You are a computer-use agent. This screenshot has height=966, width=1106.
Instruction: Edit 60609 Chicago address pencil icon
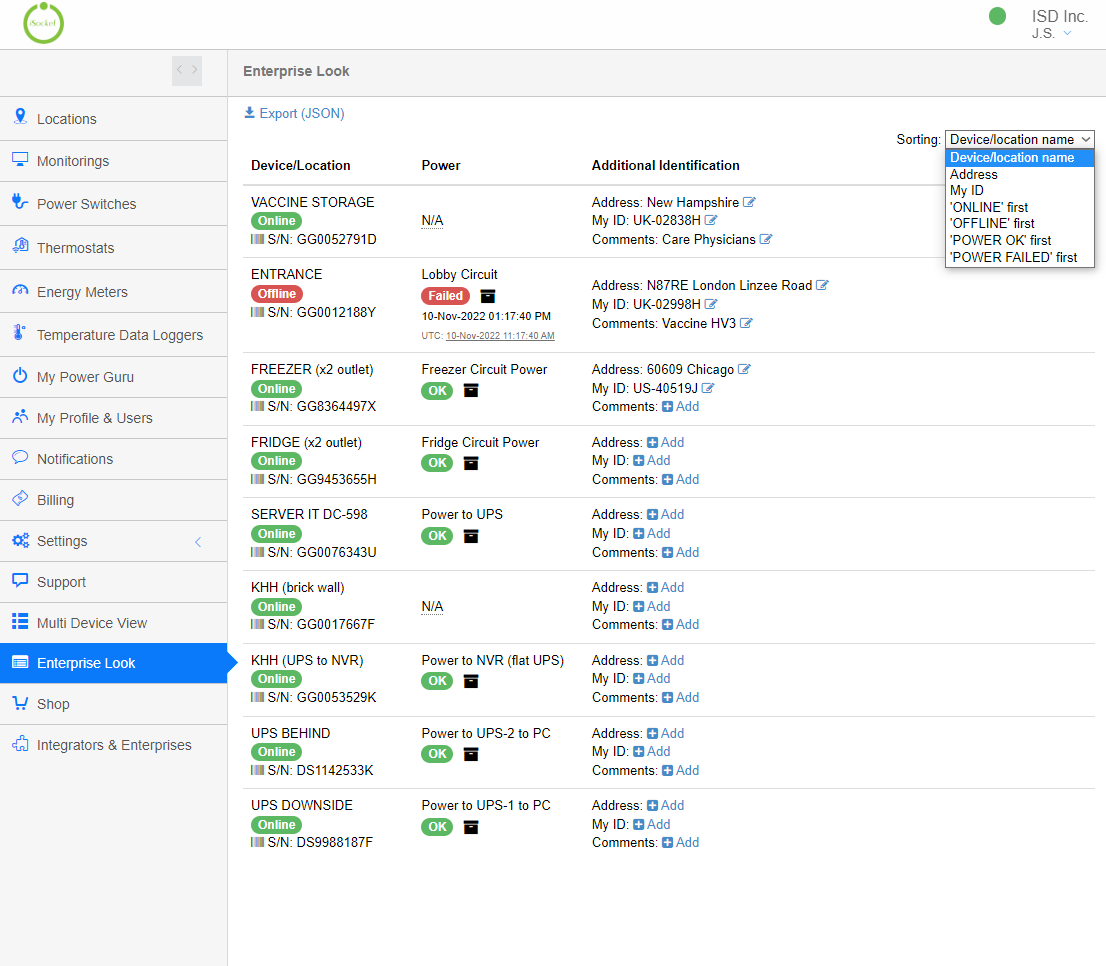click(744, 369)
